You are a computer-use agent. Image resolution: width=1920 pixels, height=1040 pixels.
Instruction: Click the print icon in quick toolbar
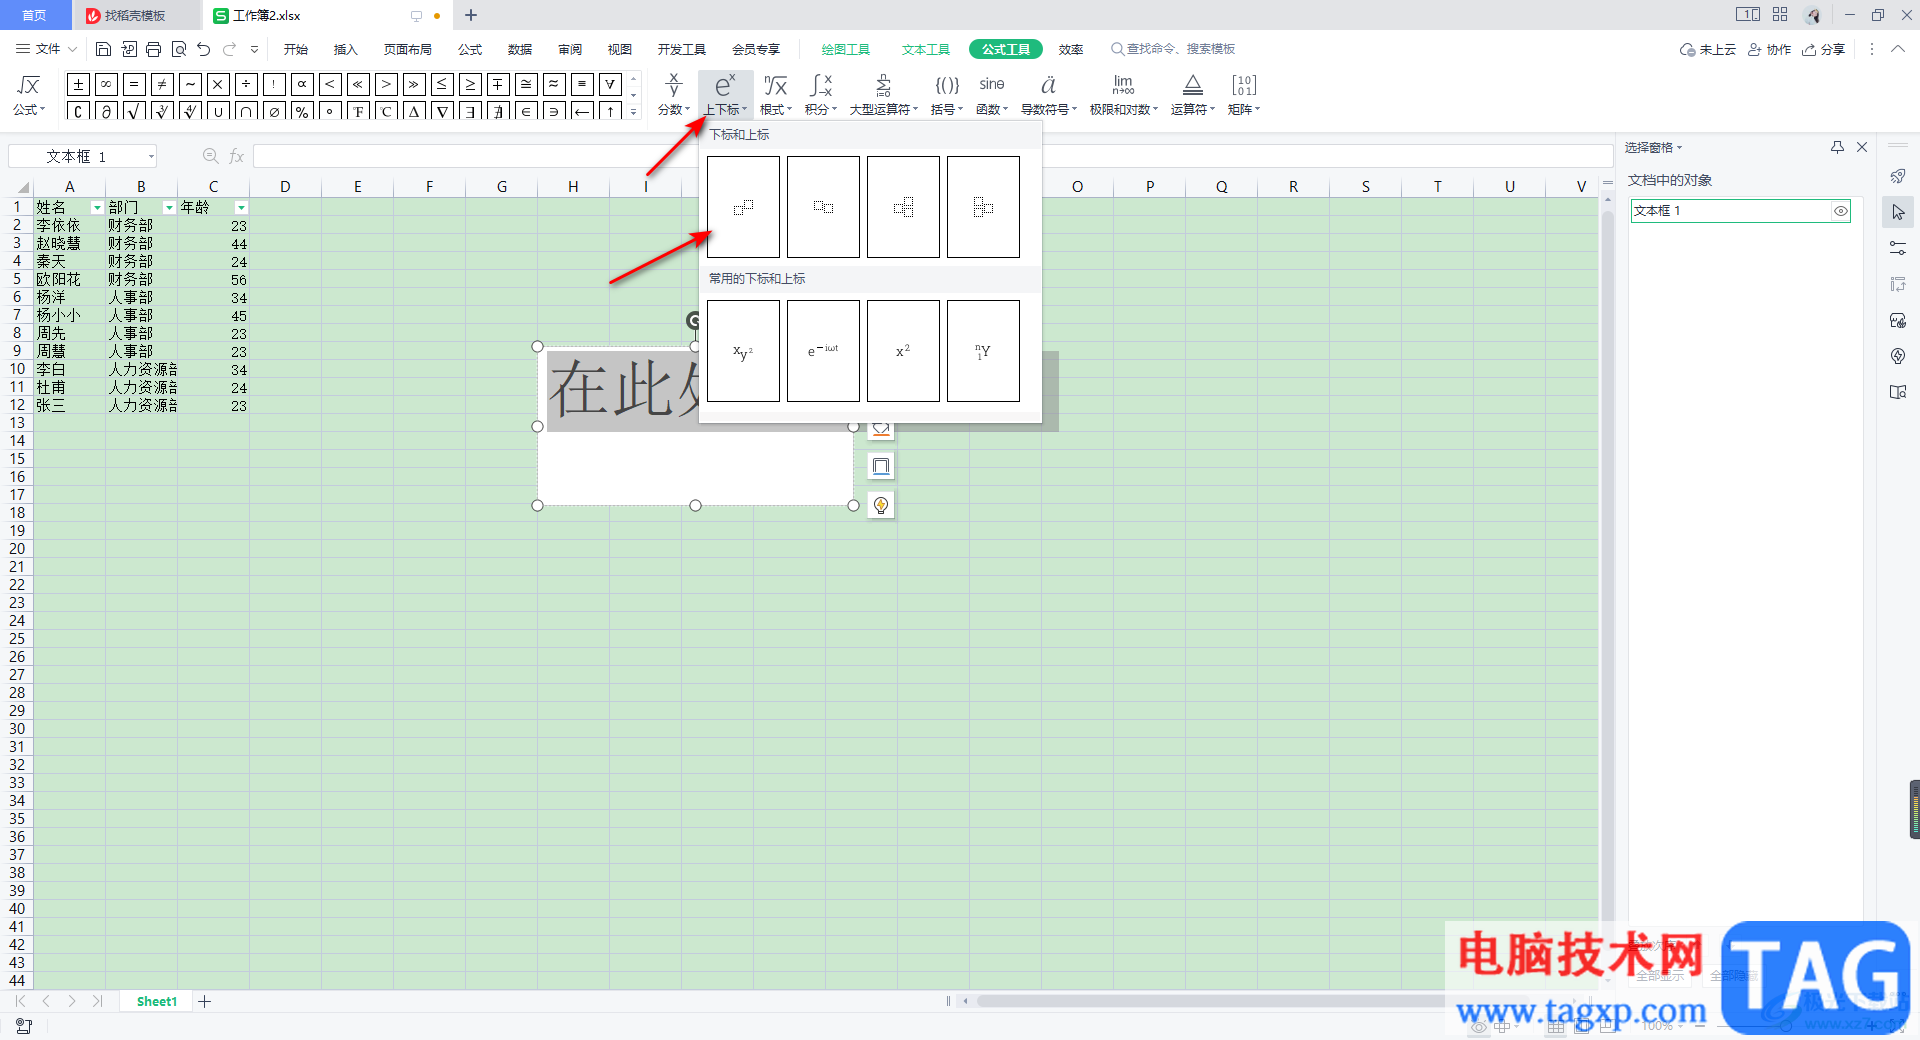coord(153,49)
